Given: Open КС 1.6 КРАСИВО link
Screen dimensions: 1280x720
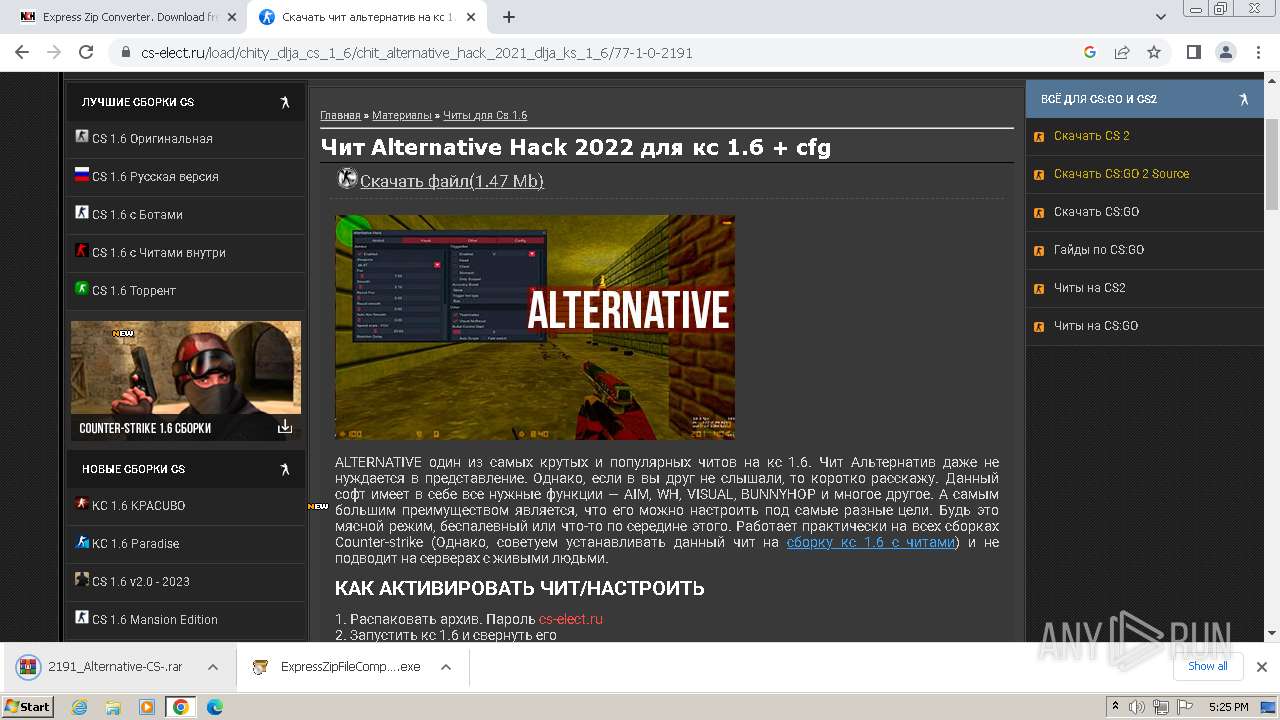Looking at the screenshot, I should pos(138,505).
